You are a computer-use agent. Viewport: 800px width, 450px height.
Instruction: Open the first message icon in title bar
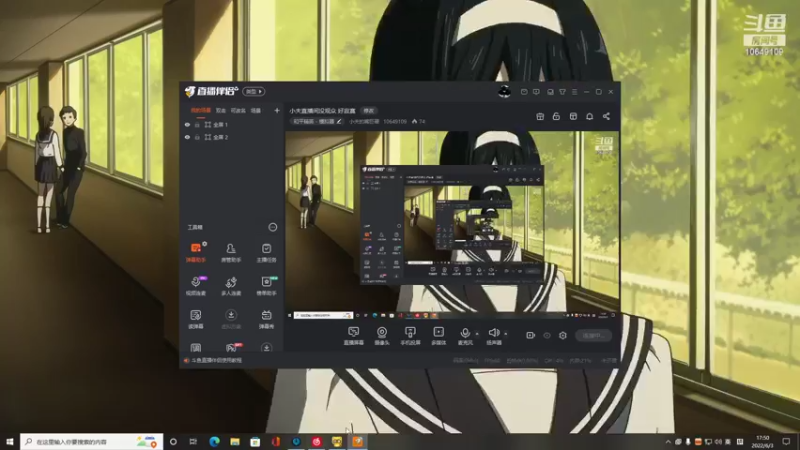point(524,92)
